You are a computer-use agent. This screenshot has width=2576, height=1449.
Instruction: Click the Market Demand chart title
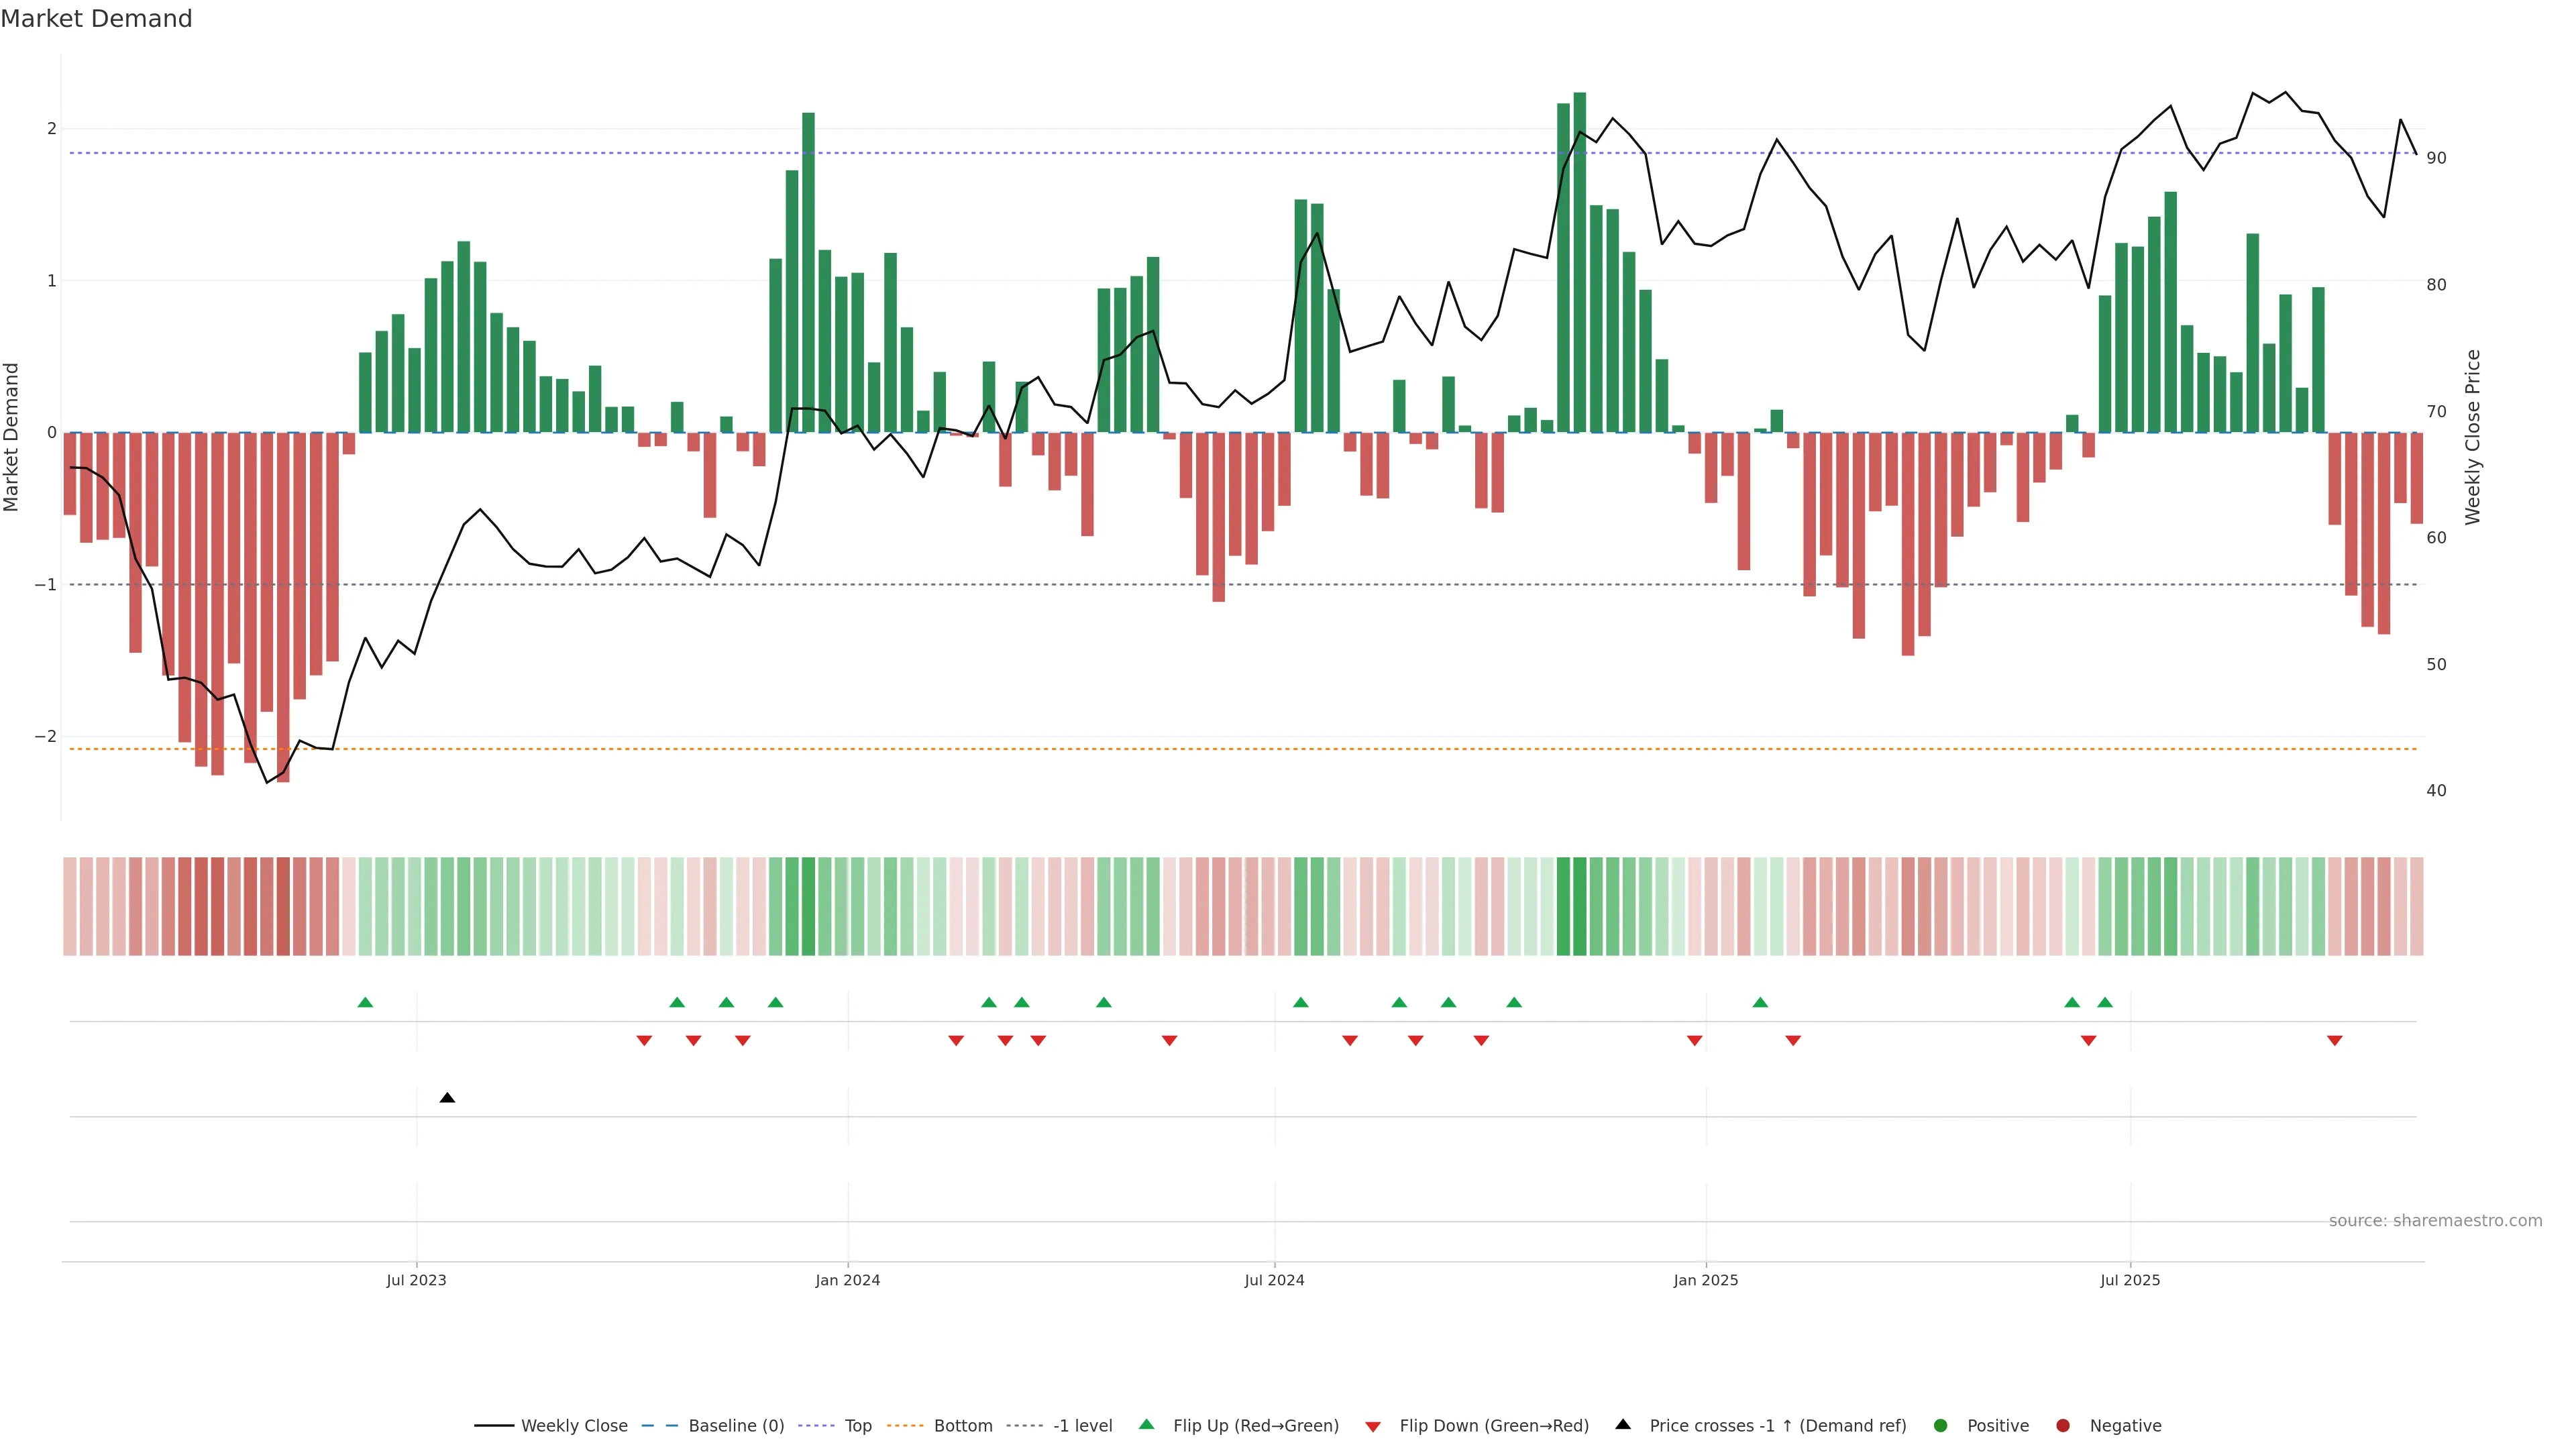pyautogui.click(x=96, y=19)
